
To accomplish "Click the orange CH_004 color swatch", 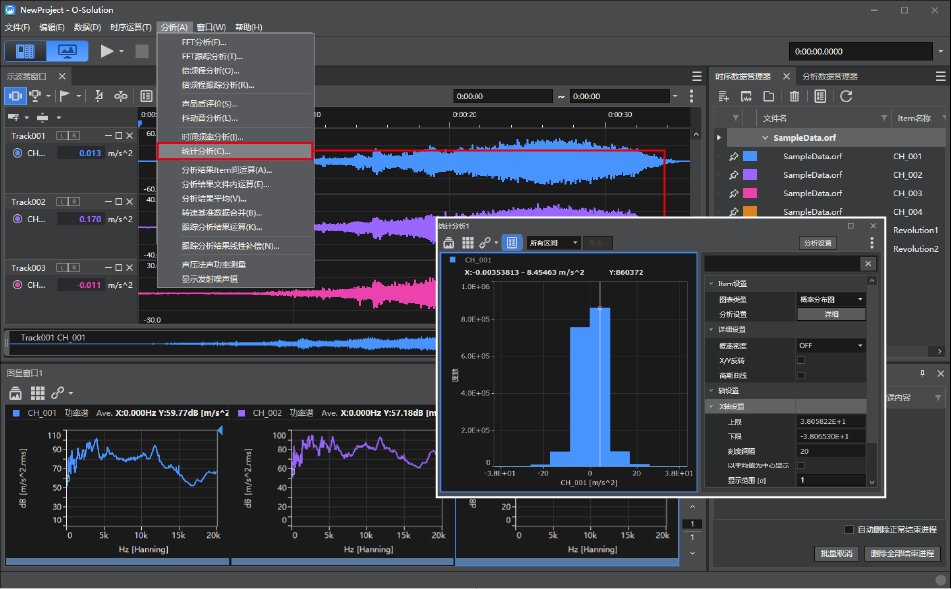I will (x=750, y=212).
